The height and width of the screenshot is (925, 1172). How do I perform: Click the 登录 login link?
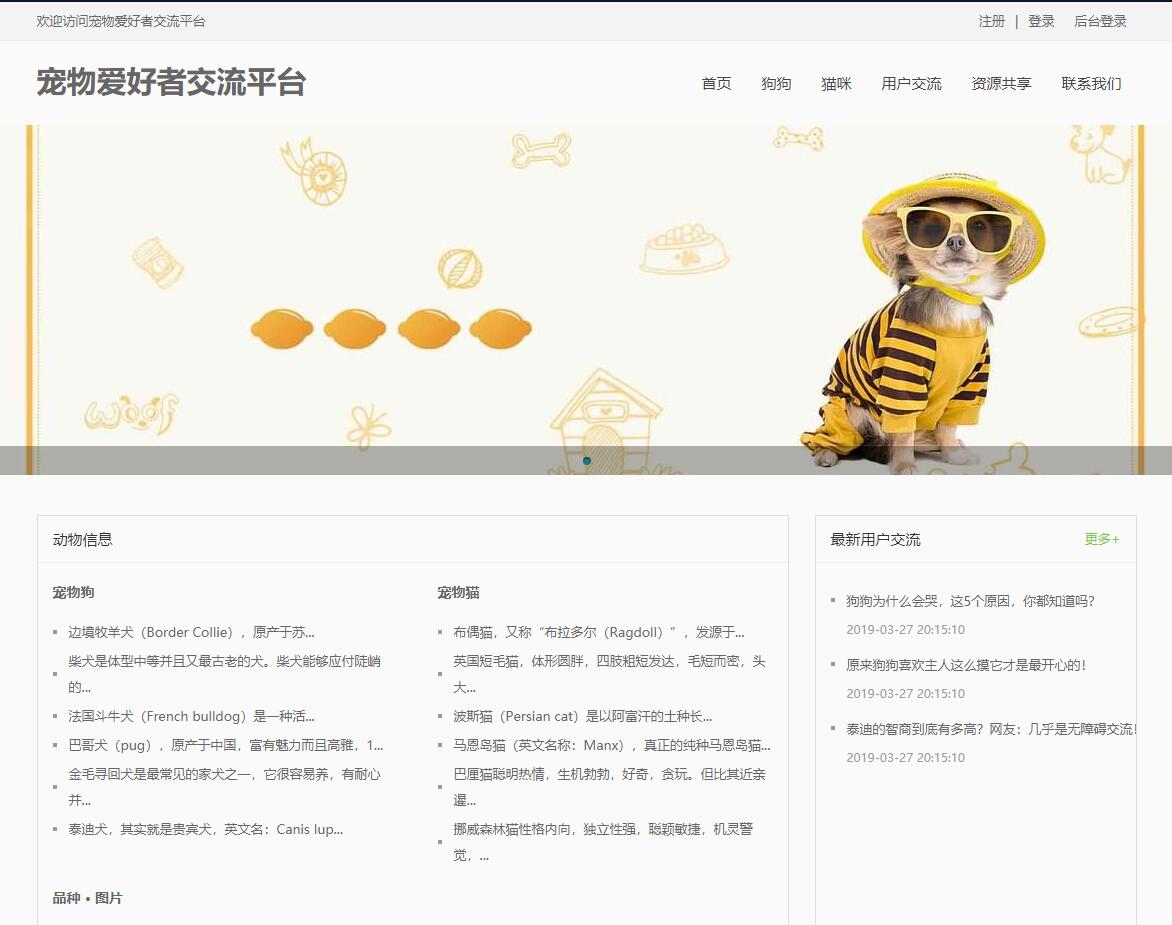(1040, 21)
